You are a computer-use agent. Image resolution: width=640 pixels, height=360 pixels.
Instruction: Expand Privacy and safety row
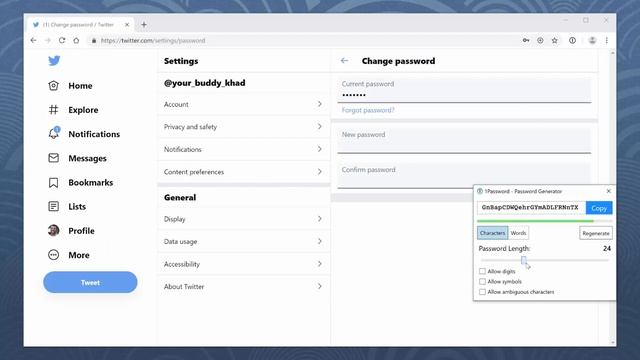coord(244,127)
